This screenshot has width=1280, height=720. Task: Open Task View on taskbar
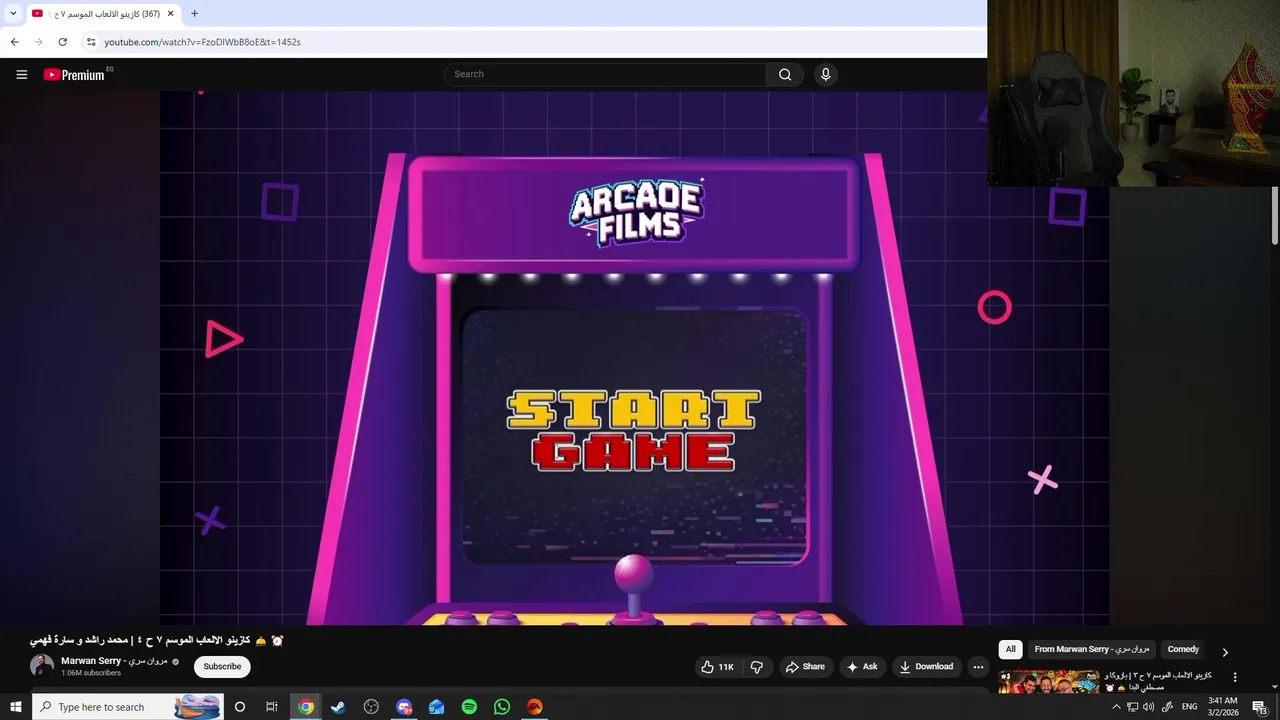pos(271,707)
